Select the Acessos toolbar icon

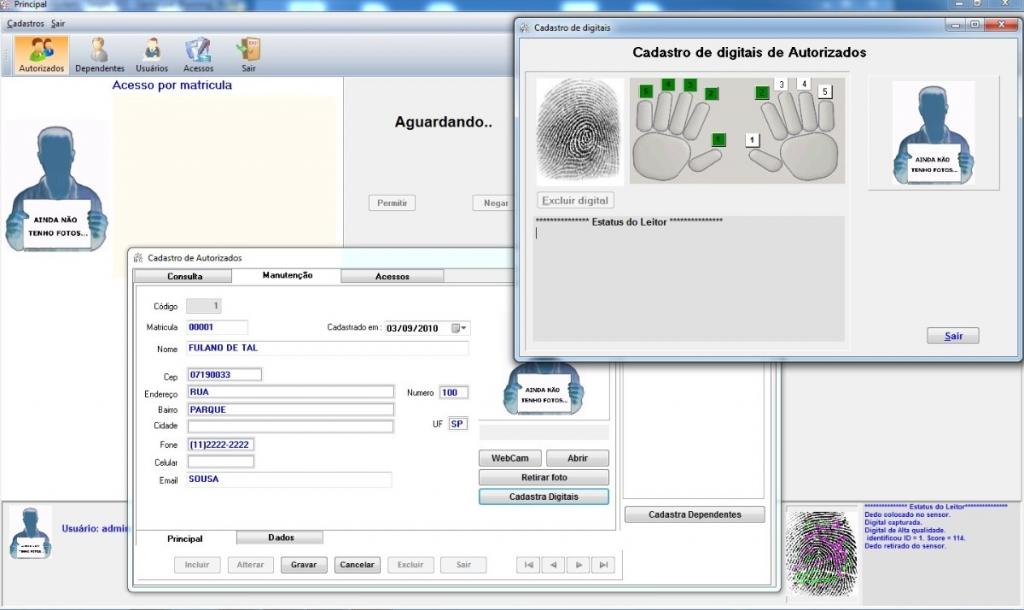198,55
